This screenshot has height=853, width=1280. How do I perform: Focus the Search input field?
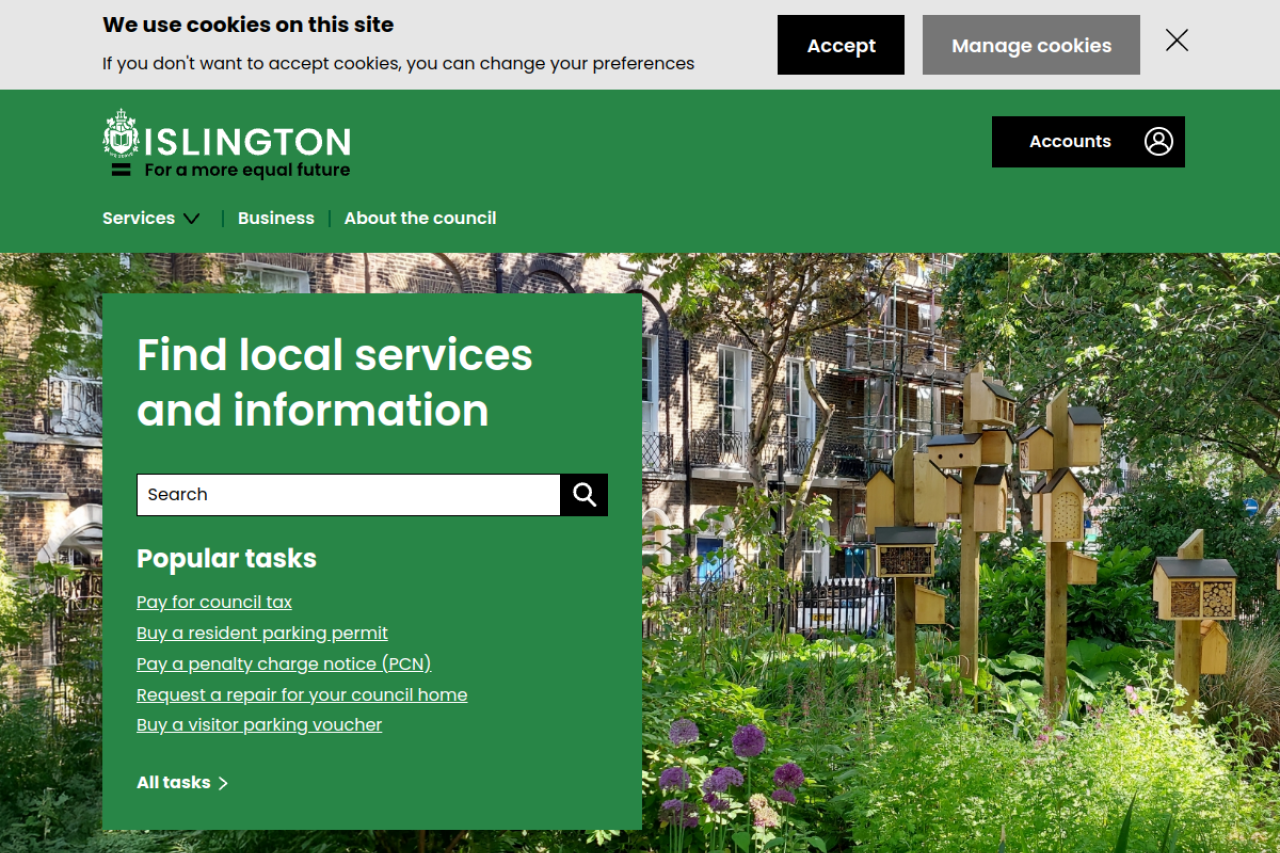coord(348,495)
